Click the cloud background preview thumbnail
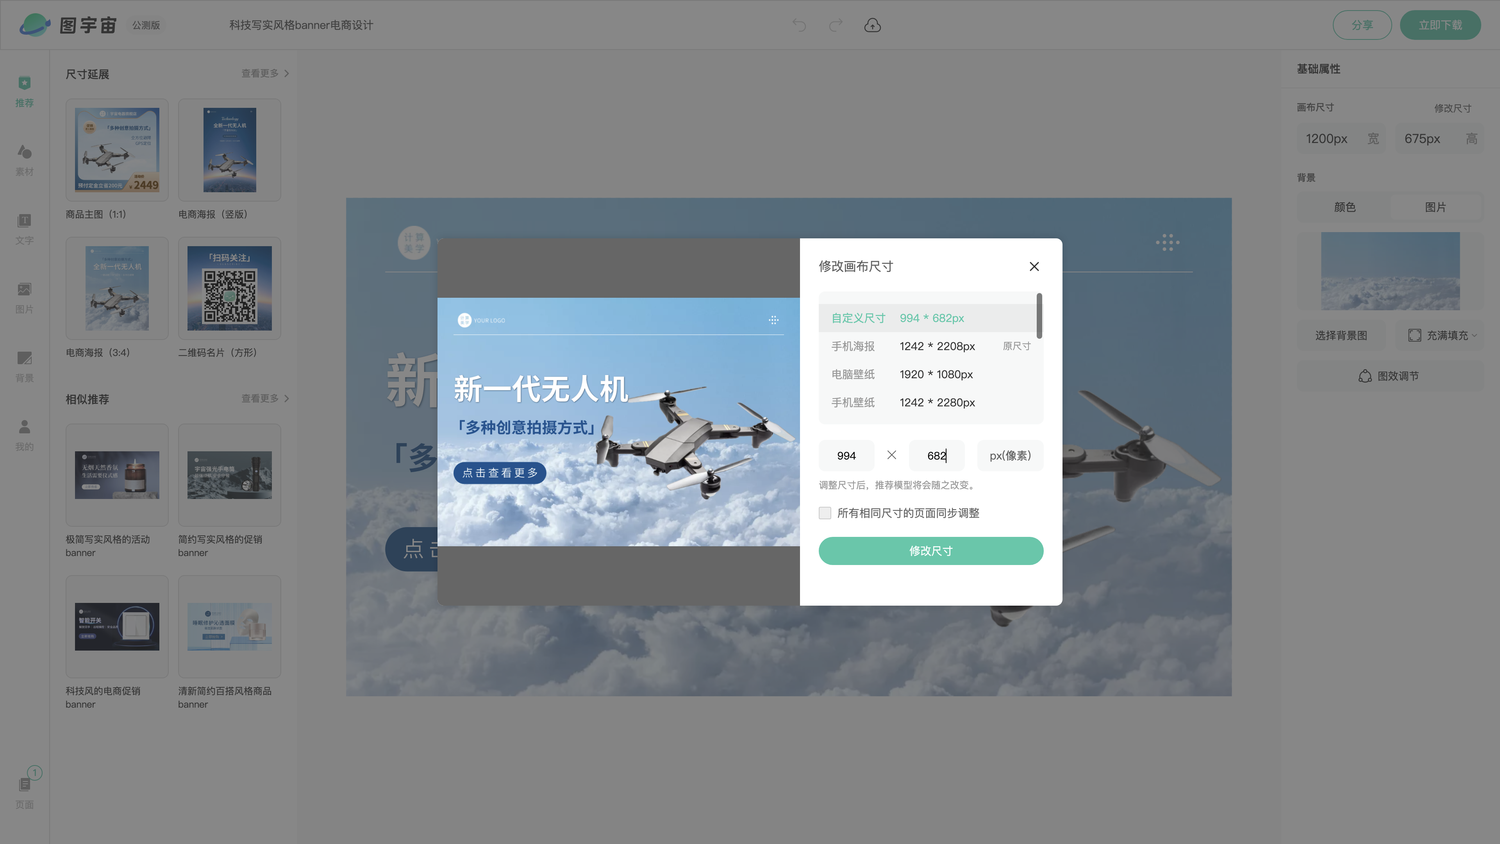 click(x=1390, y=271)
